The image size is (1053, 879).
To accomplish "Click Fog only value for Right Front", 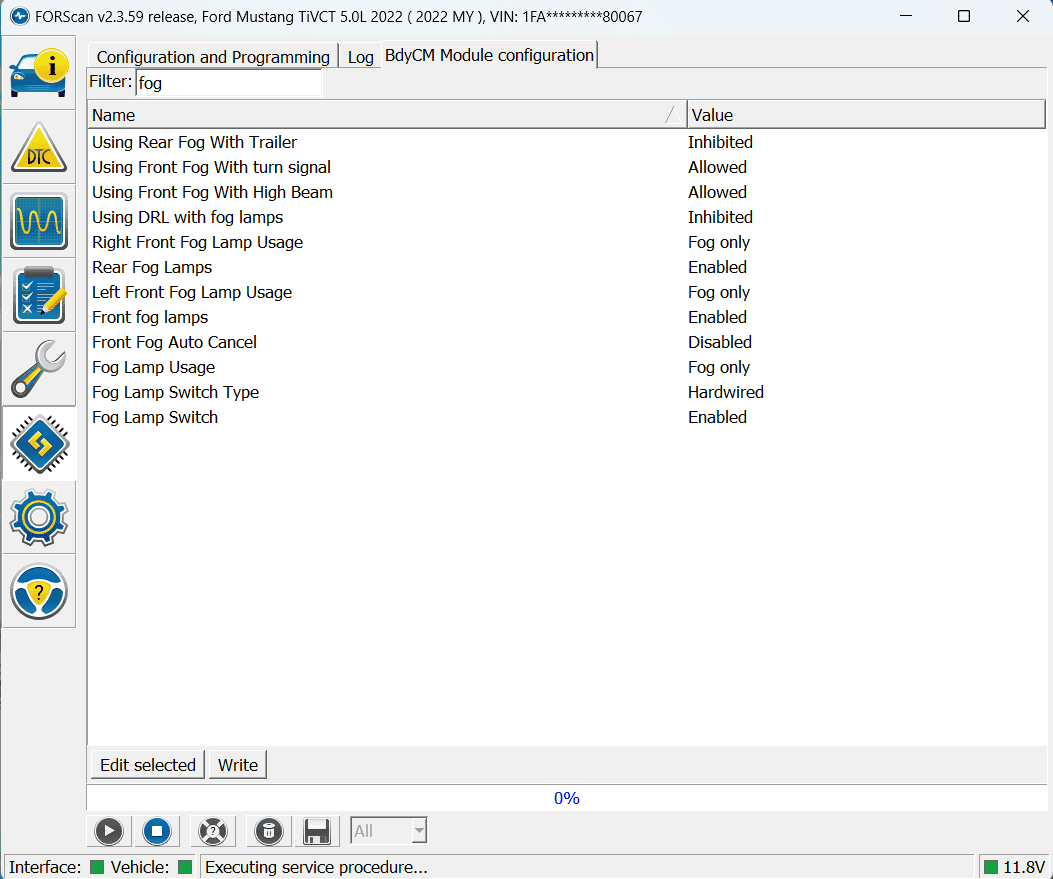I will coord(719,242).
